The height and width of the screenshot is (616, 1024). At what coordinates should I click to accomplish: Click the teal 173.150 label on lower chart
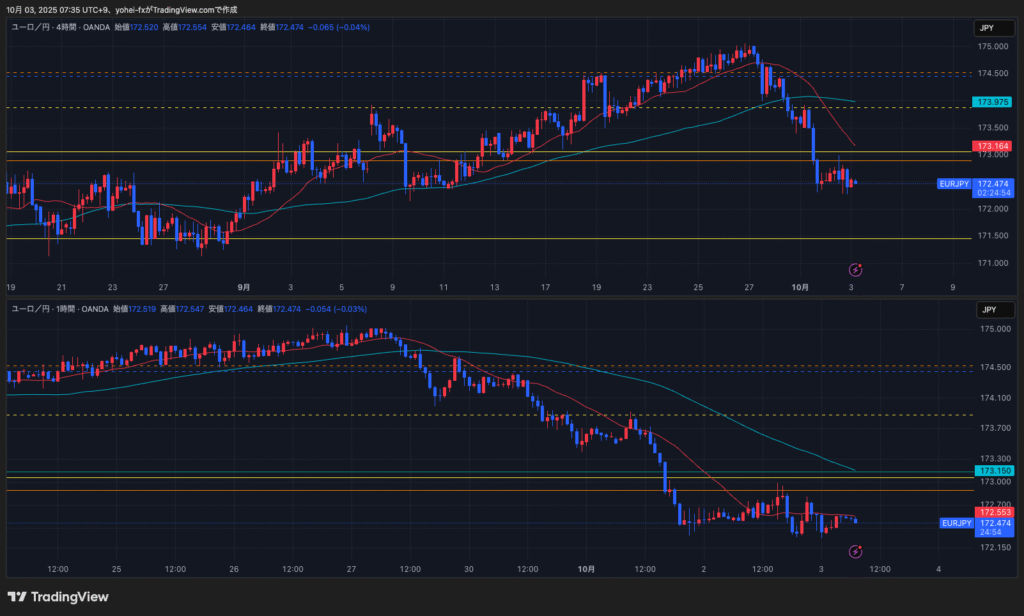coord(993,470)
